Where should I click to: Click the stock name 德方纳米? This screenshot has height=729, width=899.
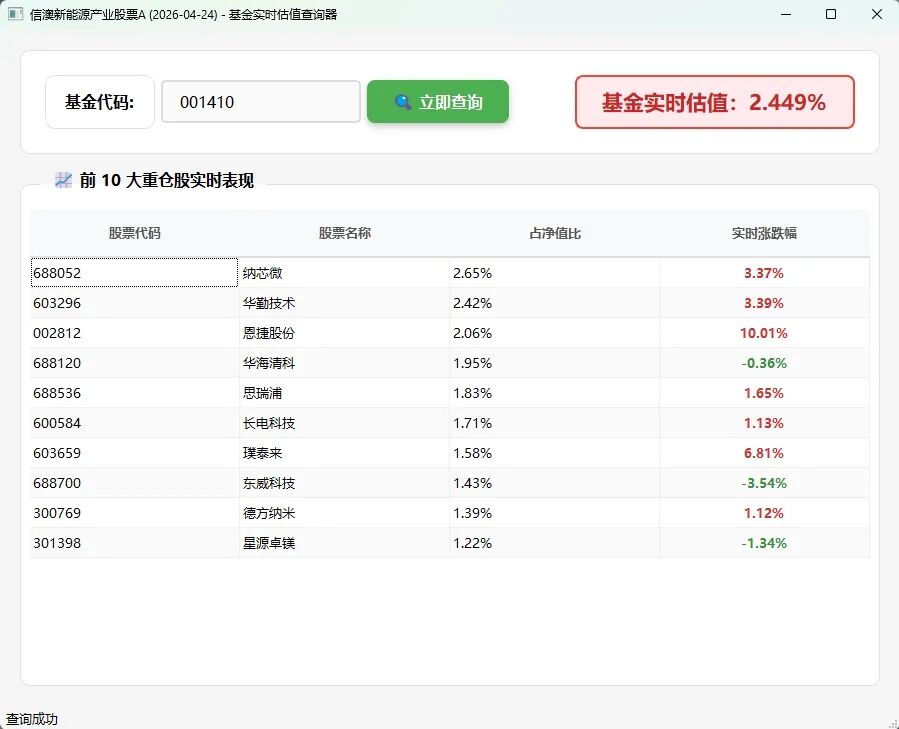coord(269,513)
